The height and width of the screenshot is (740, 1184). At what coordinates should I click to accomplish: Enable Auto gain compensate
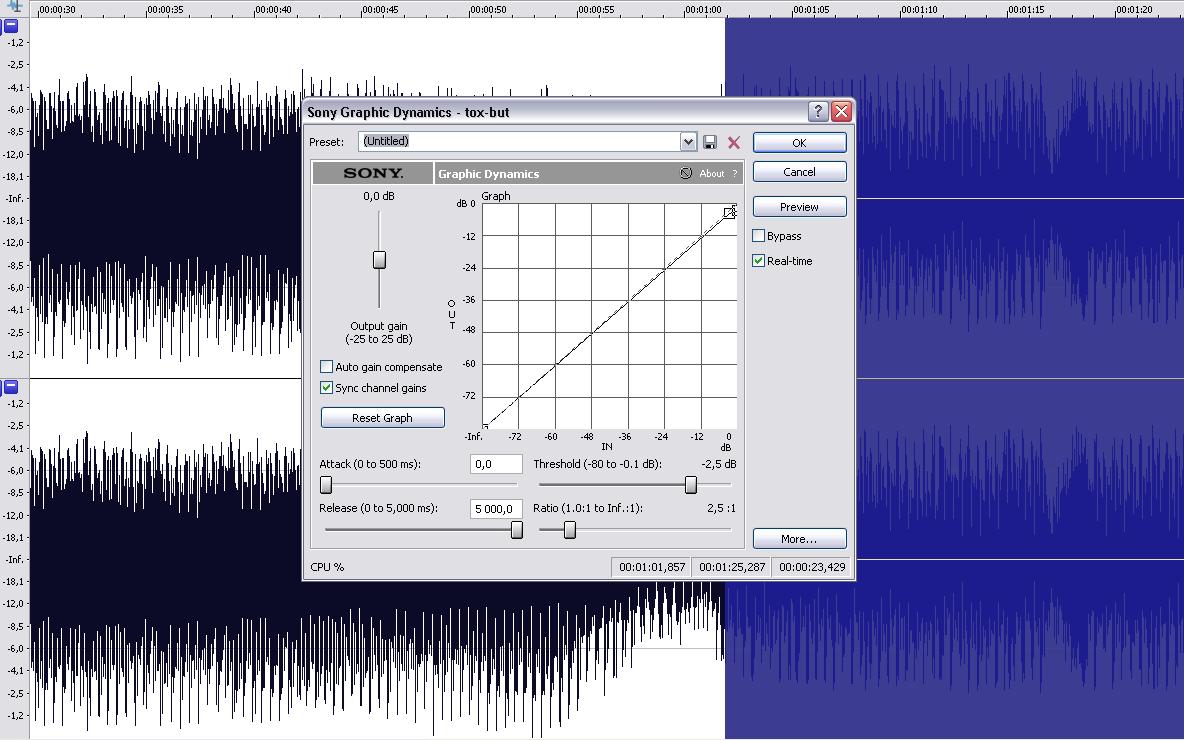coord(326,367)
